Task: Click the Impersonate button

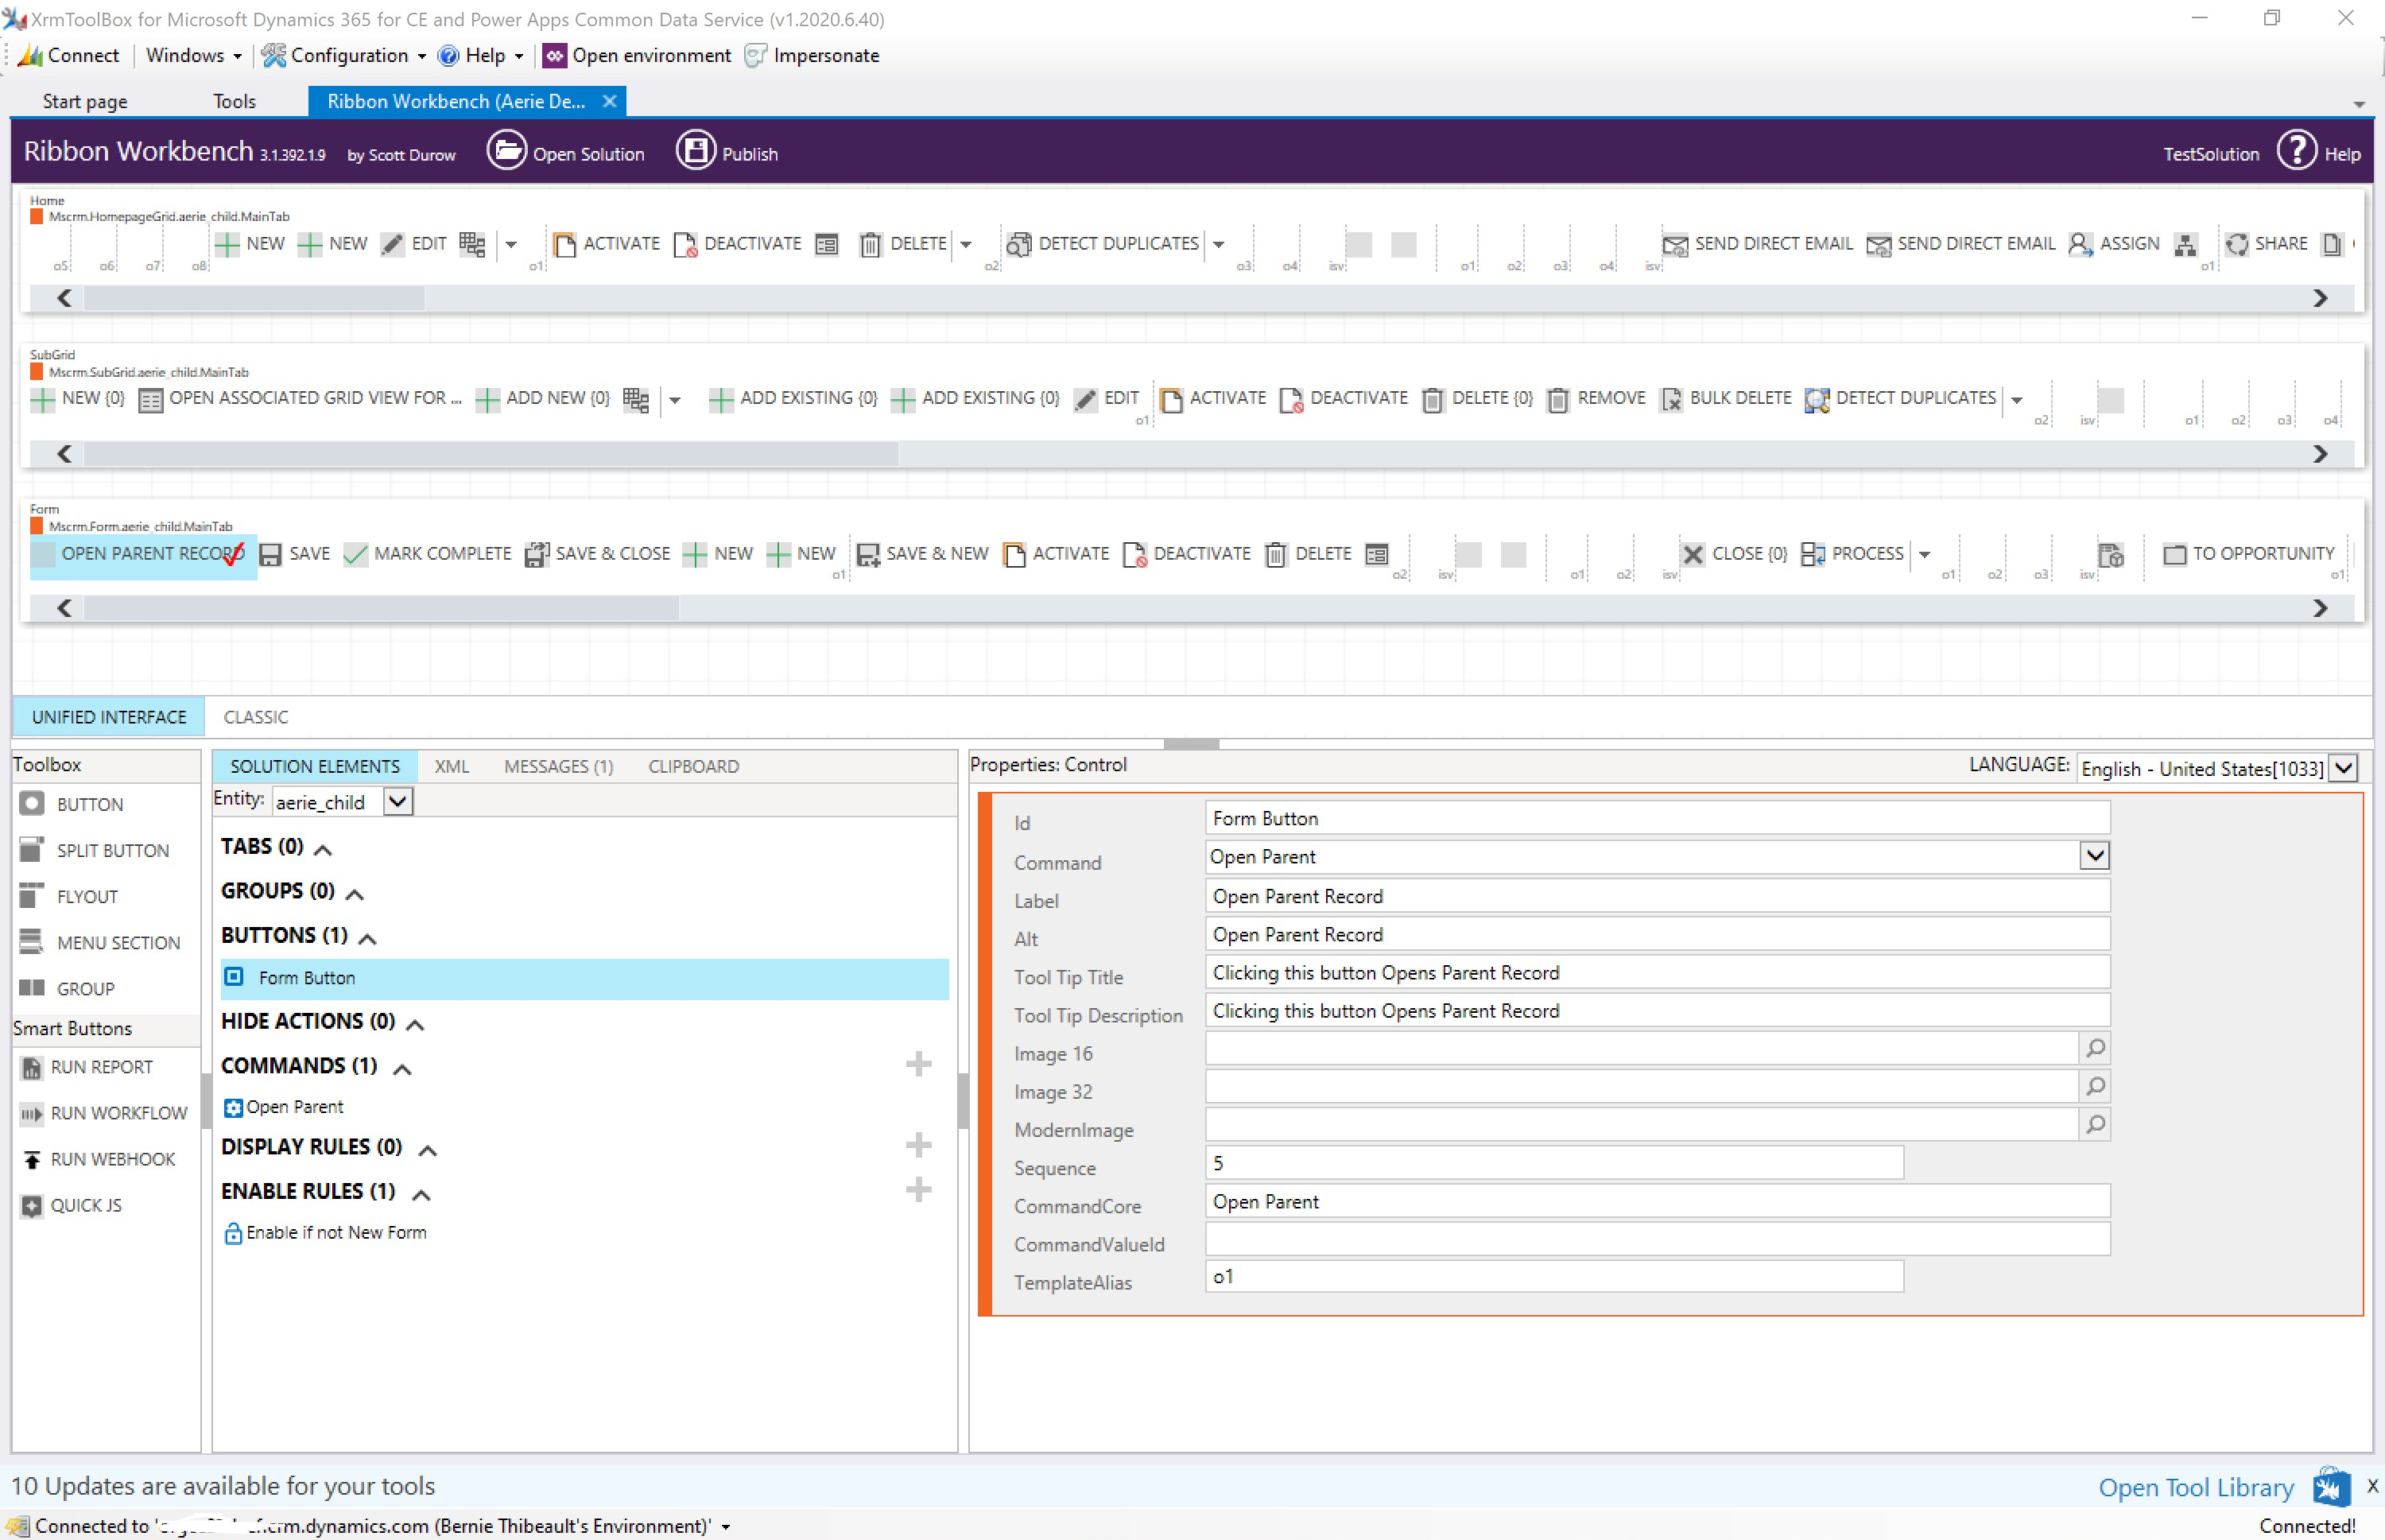Action: click(812, 55)
